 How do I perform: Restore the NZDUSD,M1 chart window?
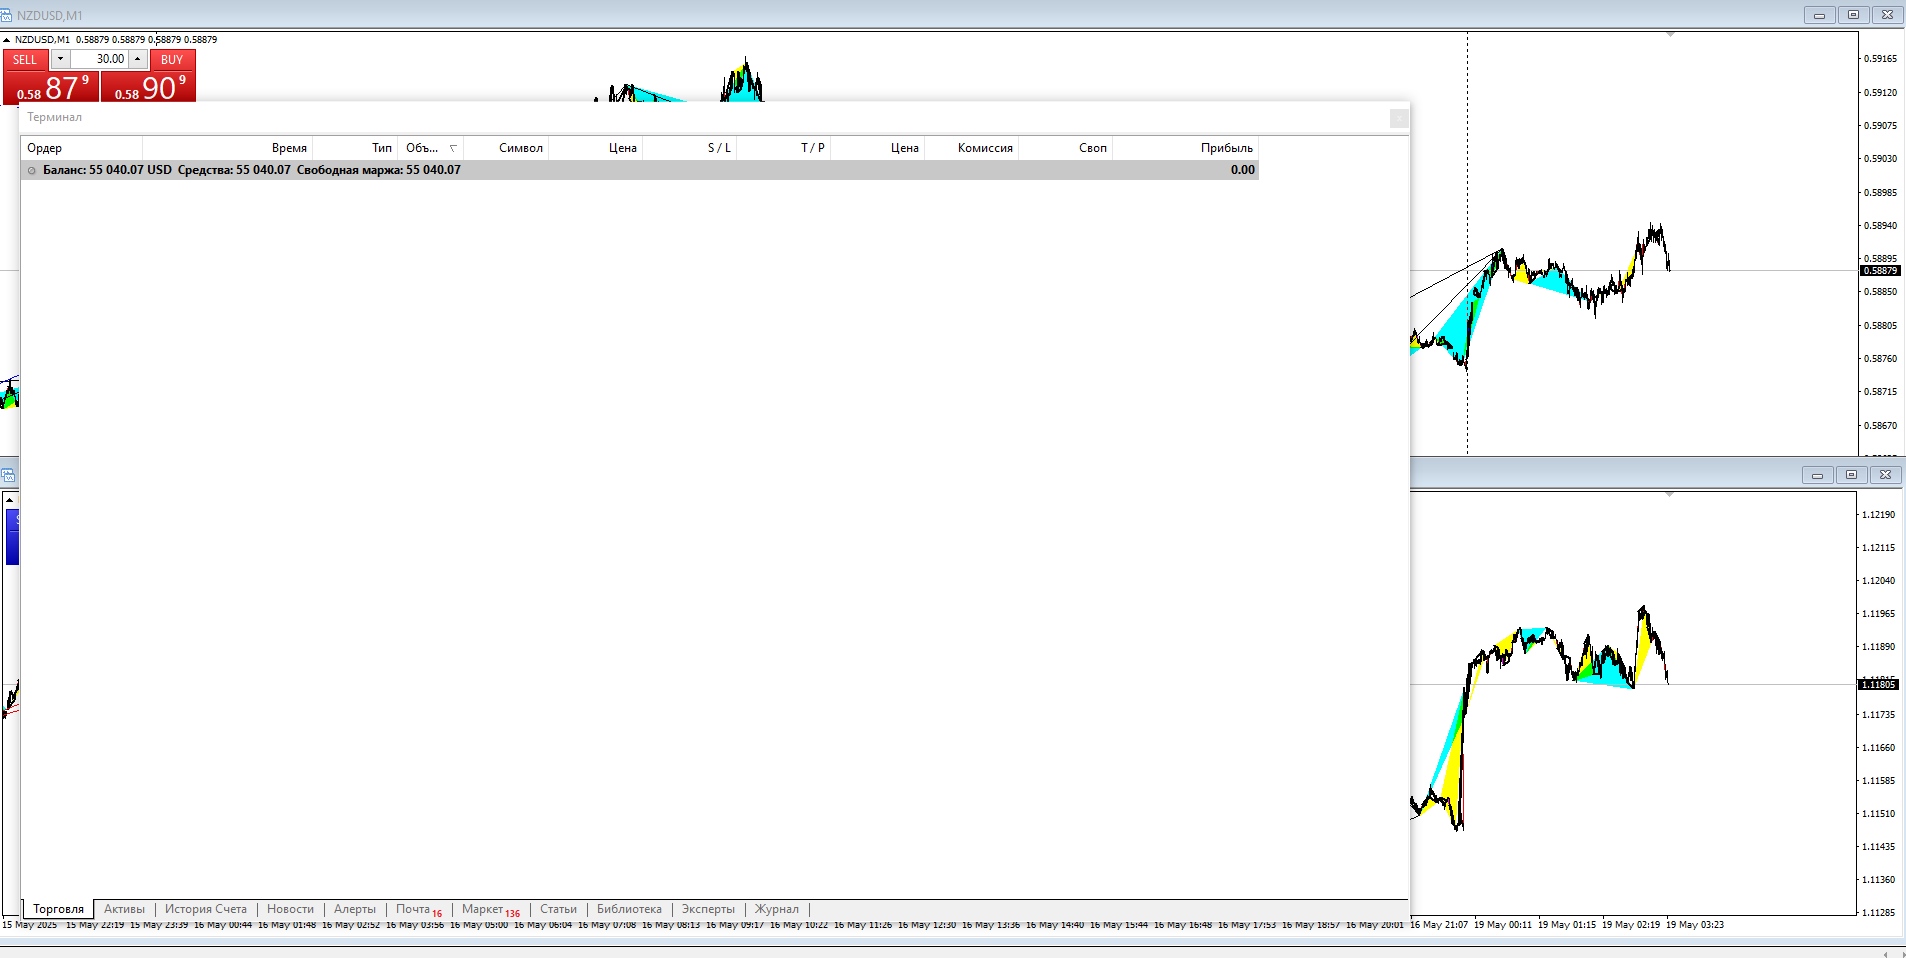click(x=1853, y=15)
